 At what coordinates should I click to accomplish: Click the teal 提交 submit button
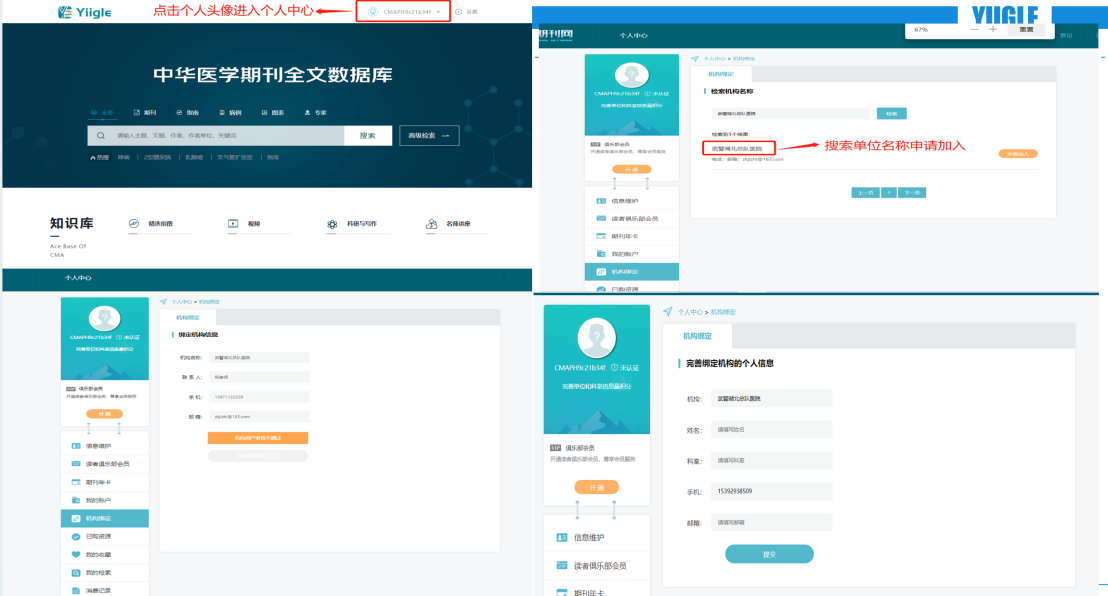769,554
